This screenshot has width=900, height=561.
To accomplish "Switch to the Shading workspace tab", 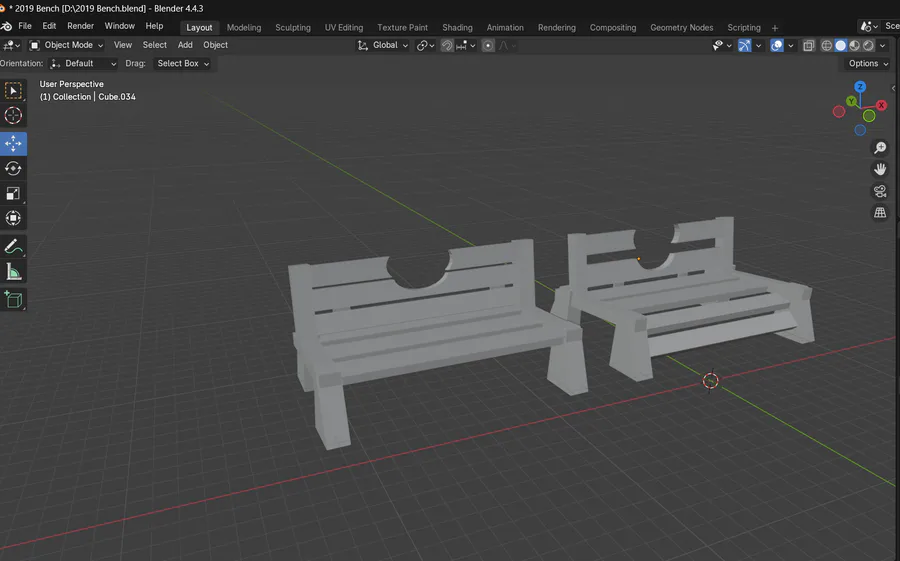I will click(457, 28).
